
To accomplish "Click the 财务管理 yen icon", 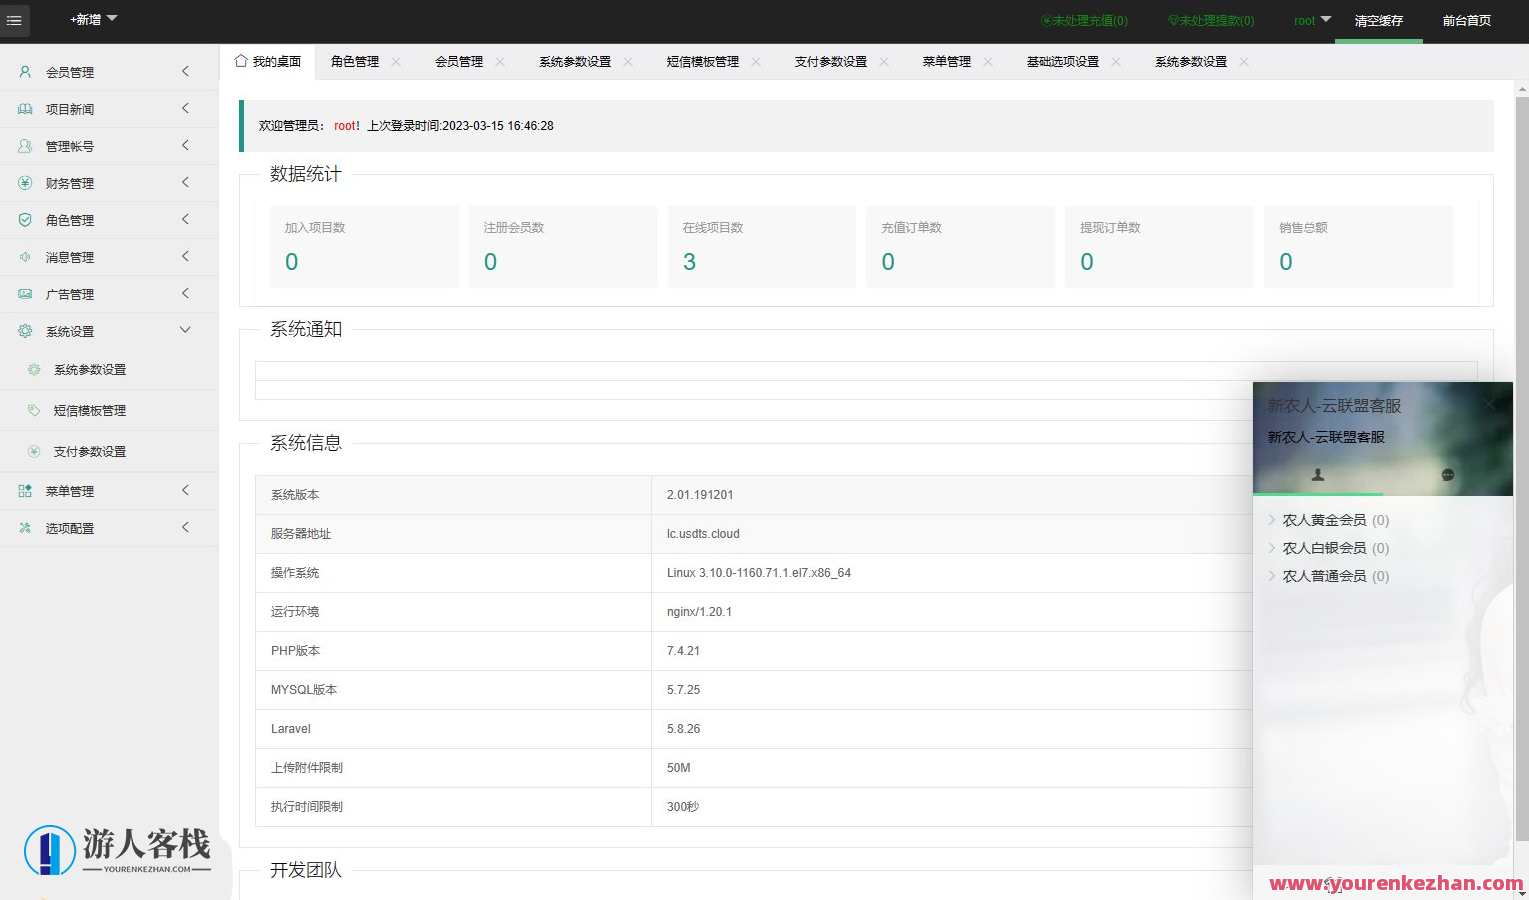I will click(25, 183).
